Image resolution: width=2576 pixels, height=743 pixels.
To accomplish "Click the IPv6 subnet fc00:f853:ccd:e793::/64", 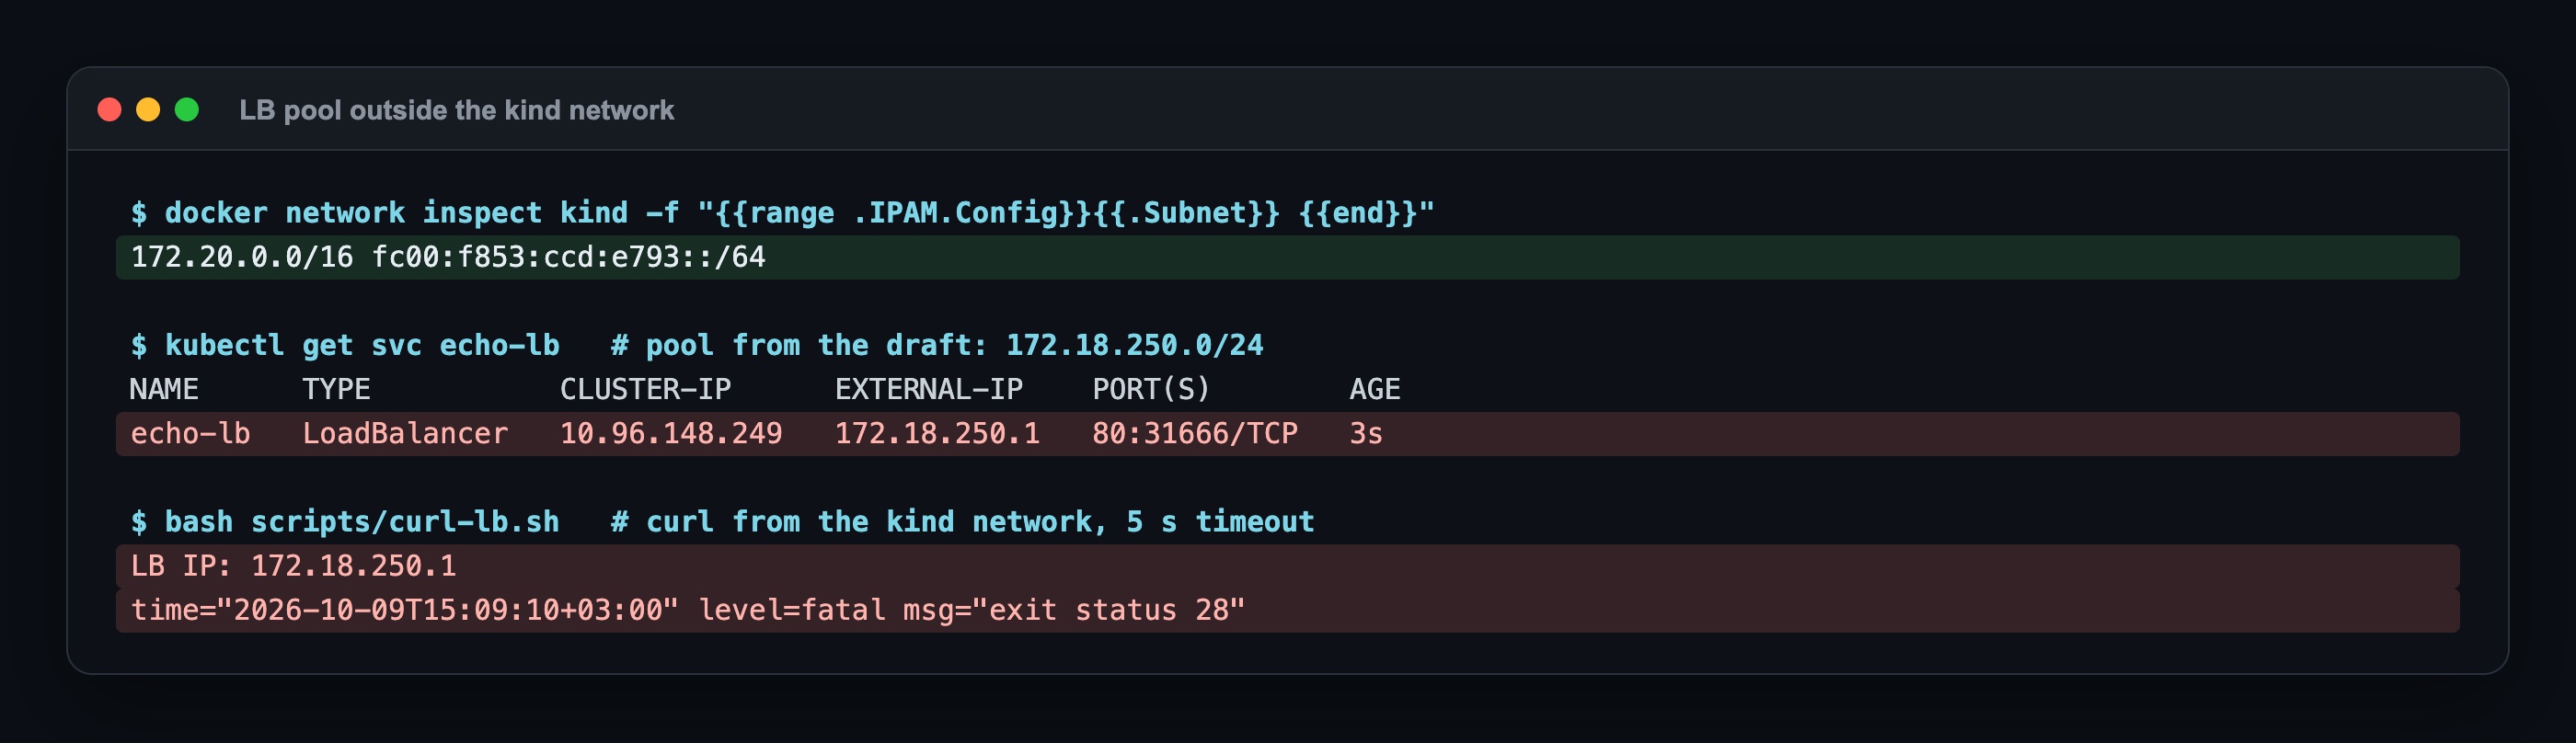I will pyautogui.click(x=568, y=257).
